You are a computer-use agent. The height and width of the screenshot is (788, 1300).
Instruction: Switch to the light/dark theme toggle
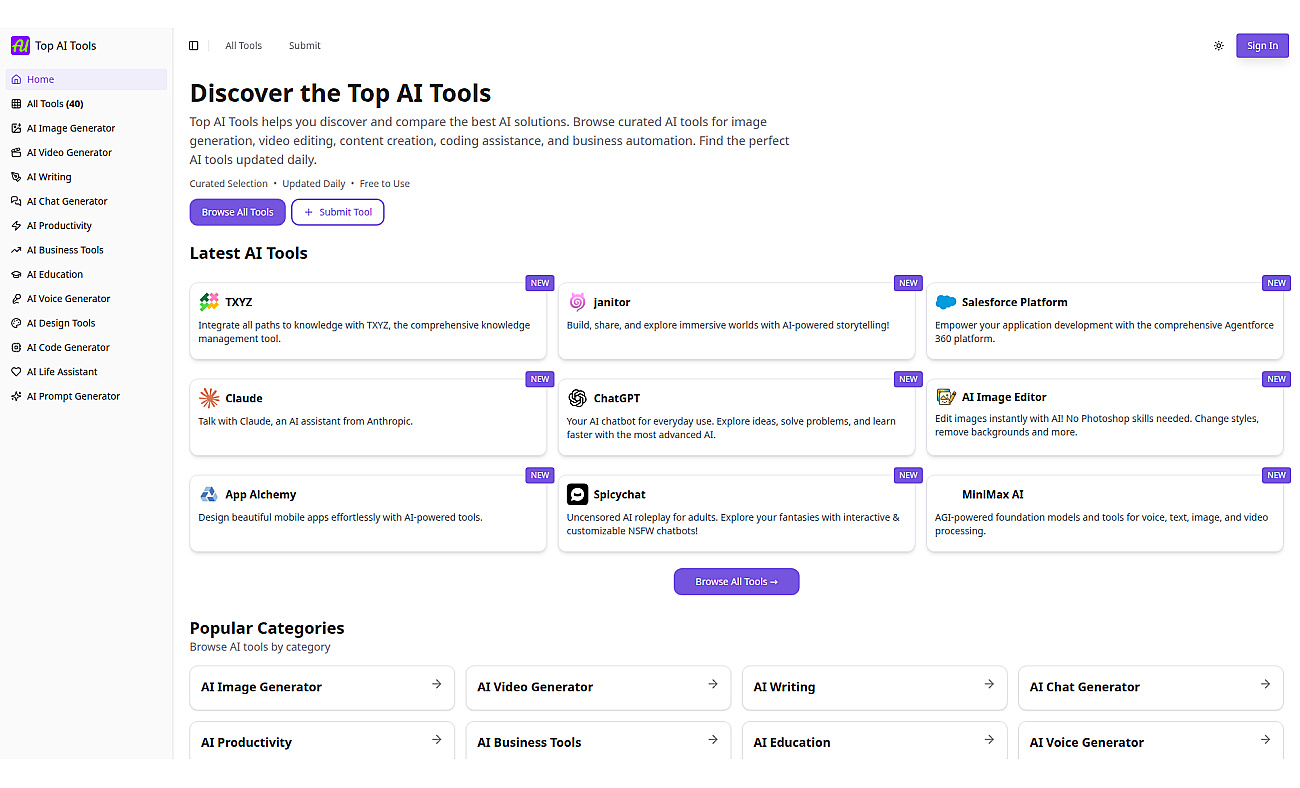click(1218, 46)
